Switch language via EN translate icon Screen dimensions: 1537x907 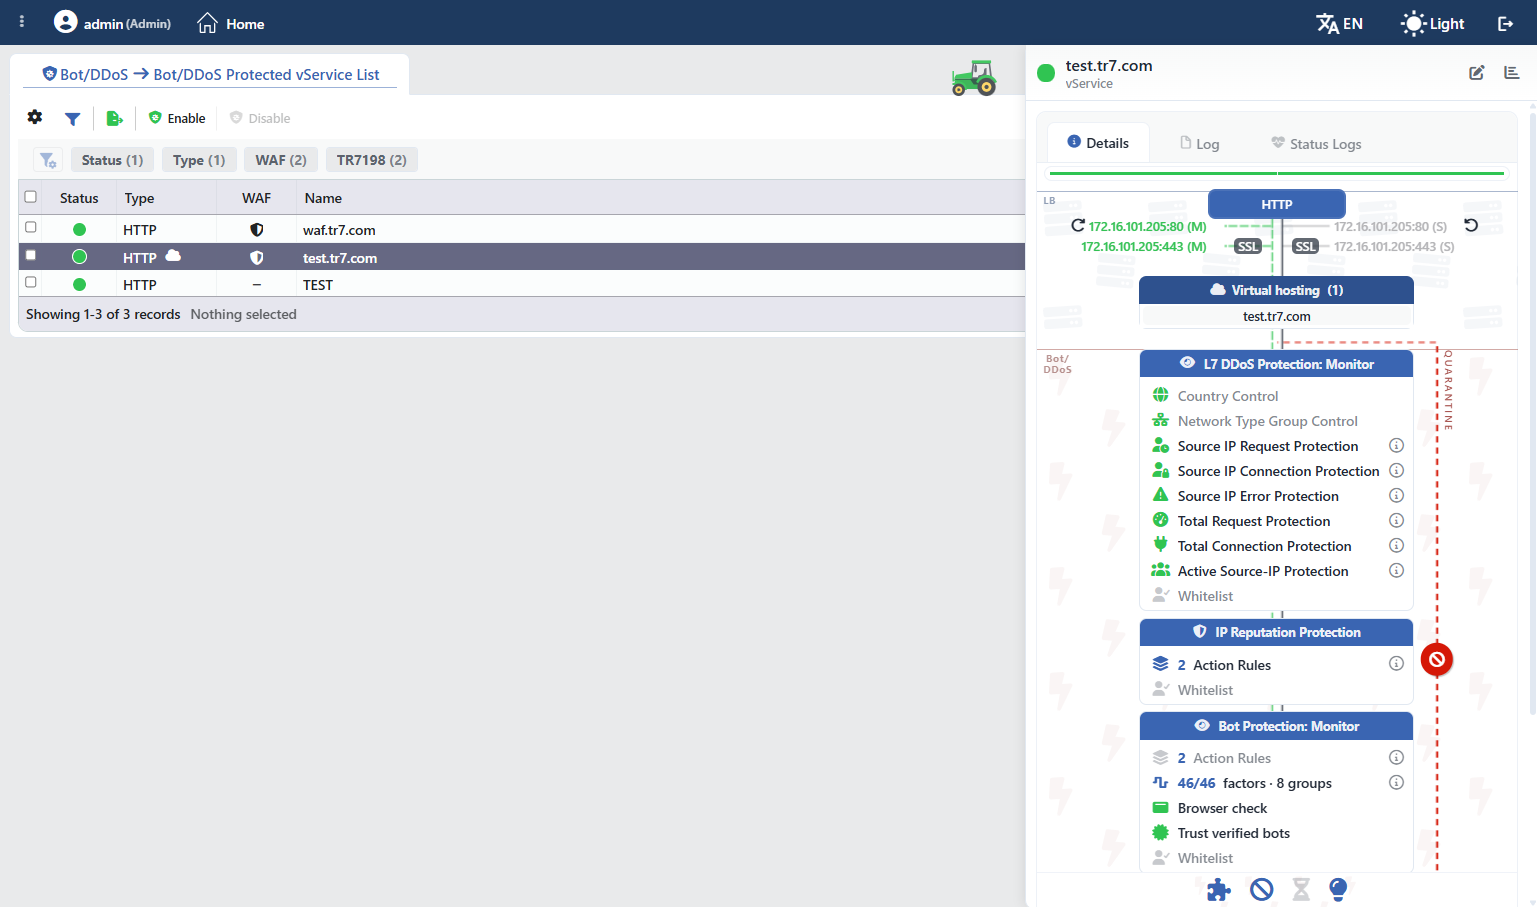coord(1339,23)
